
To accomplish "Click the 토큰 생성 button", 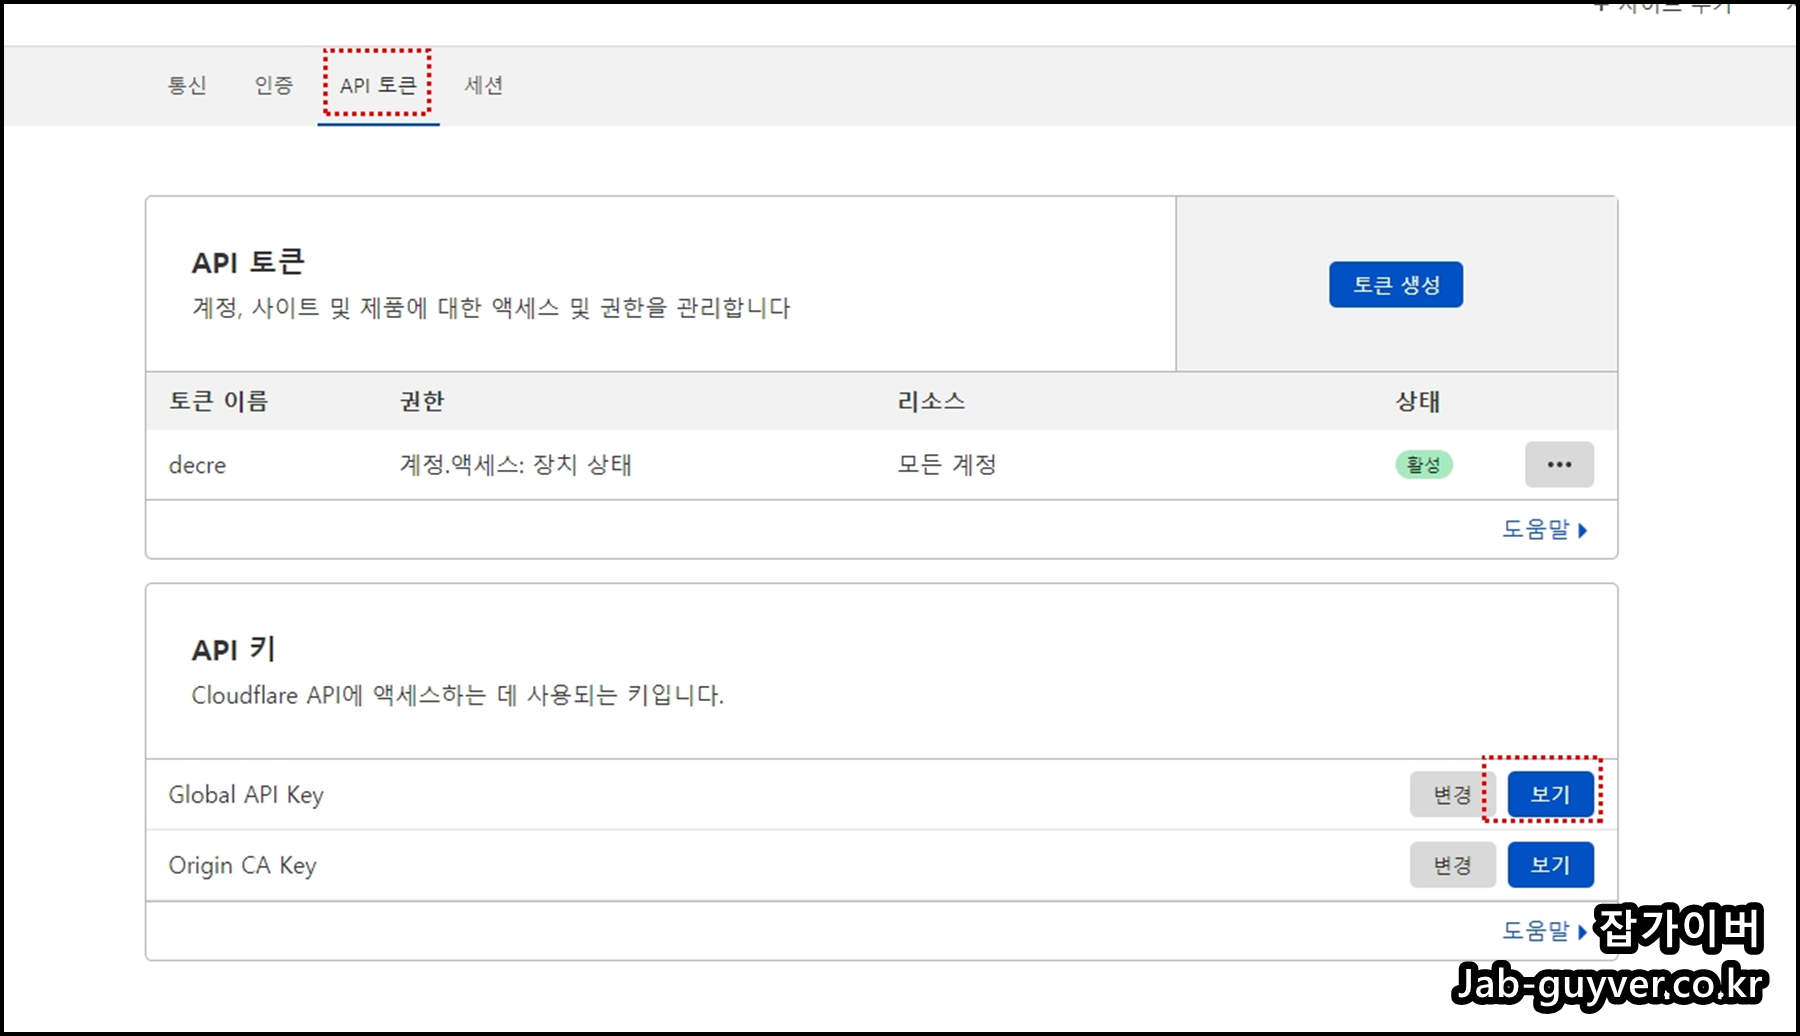I will click(1395, 284).
